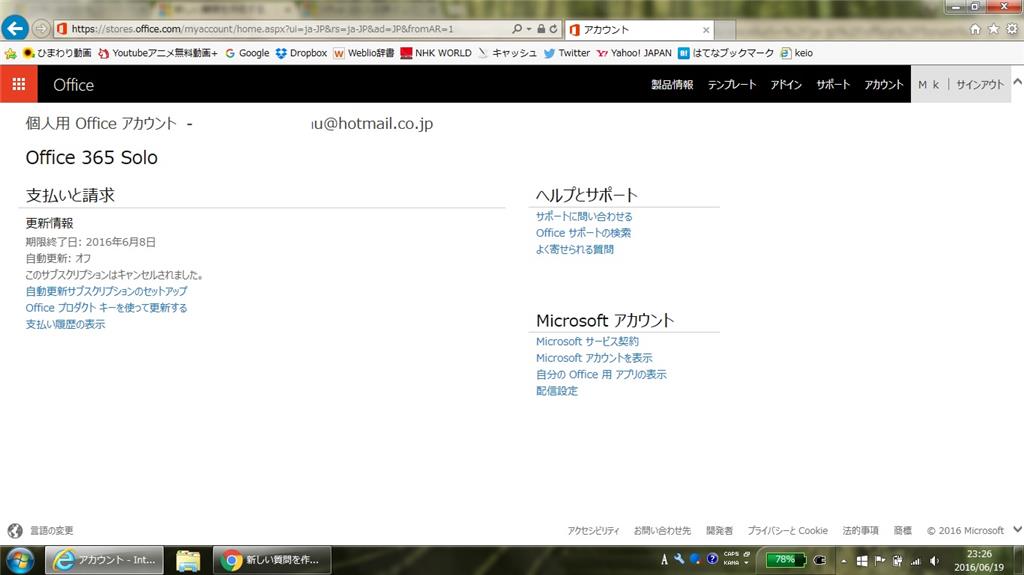This screenshot has height=575, width=1024.
Task: Click サインアウト to sign out
Action: pos(980,84)
